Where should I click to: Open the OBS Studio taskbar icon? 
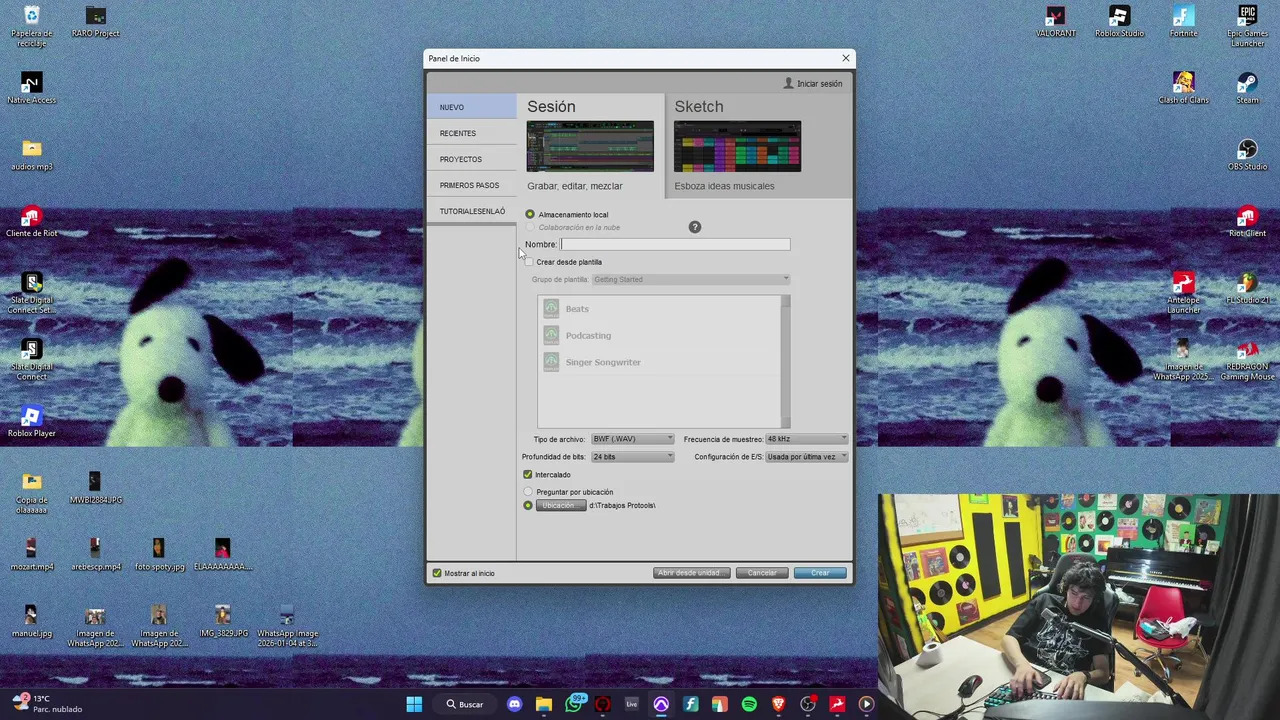coord(808,705)
